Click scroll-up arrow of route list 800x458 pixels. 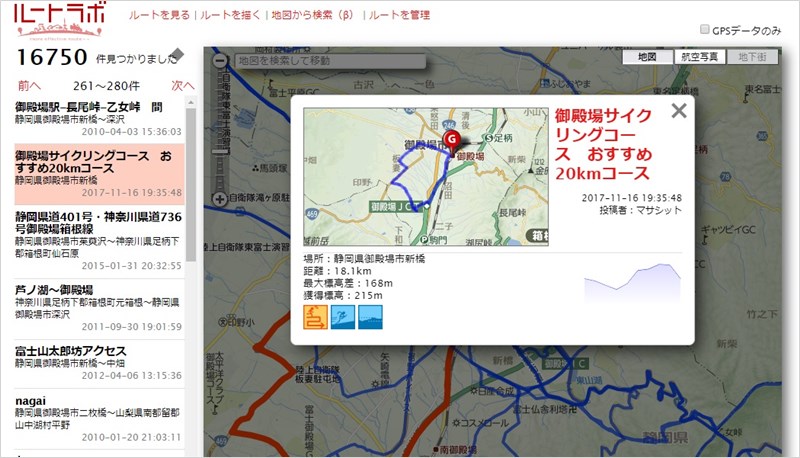[191, 103]
